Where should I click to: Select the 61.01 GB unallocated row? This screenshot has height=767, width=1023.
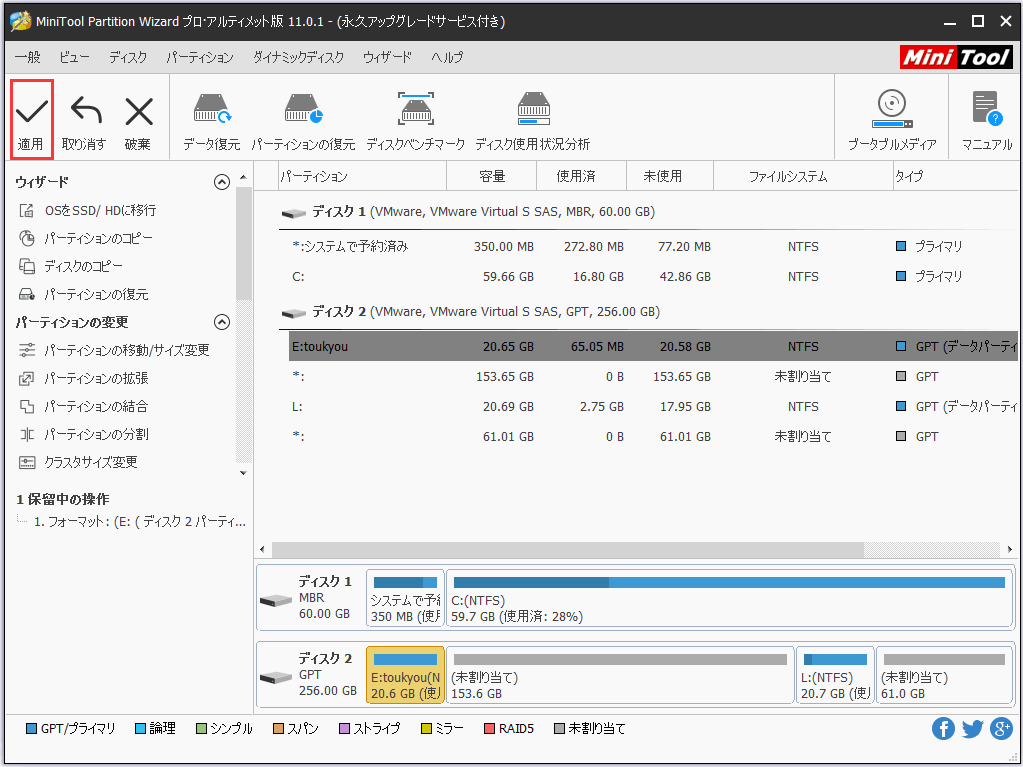click(x=653, y=436)
